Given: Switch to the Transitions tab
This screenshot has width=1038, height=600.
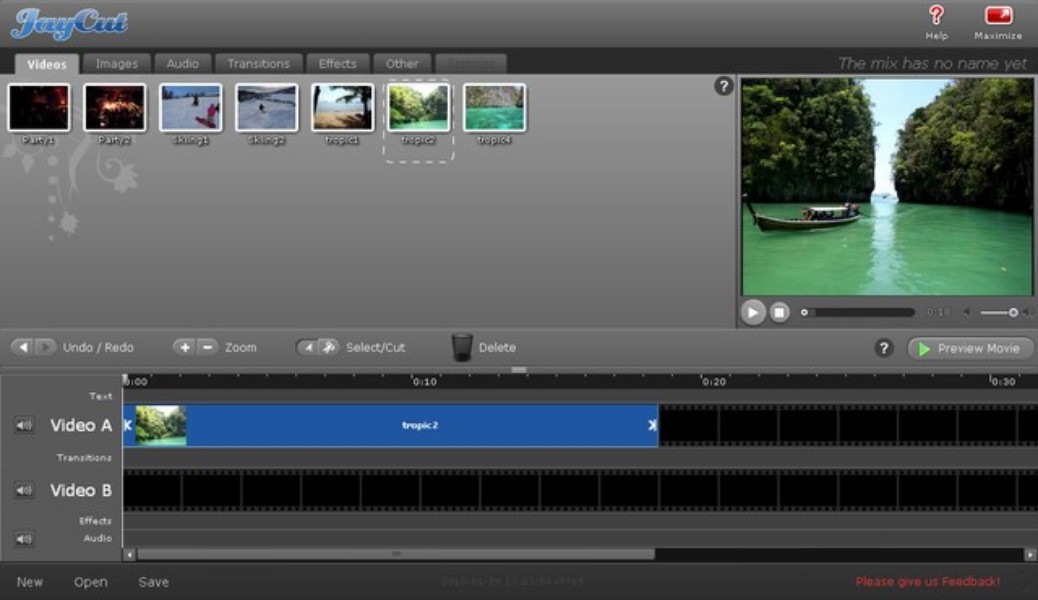Looking at the screenshot, I should tap(258, 62).
